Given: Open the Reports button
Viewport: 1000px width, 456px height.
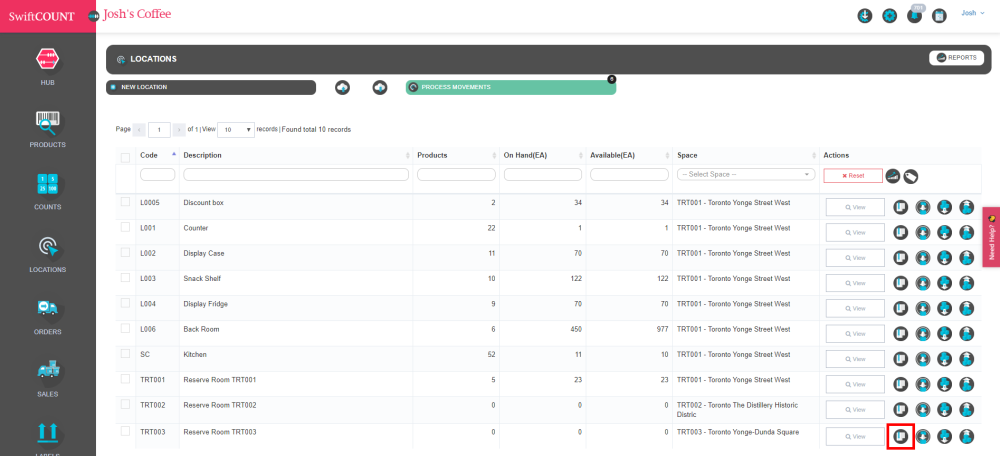Looking at the screenshot, I should 956,58.
